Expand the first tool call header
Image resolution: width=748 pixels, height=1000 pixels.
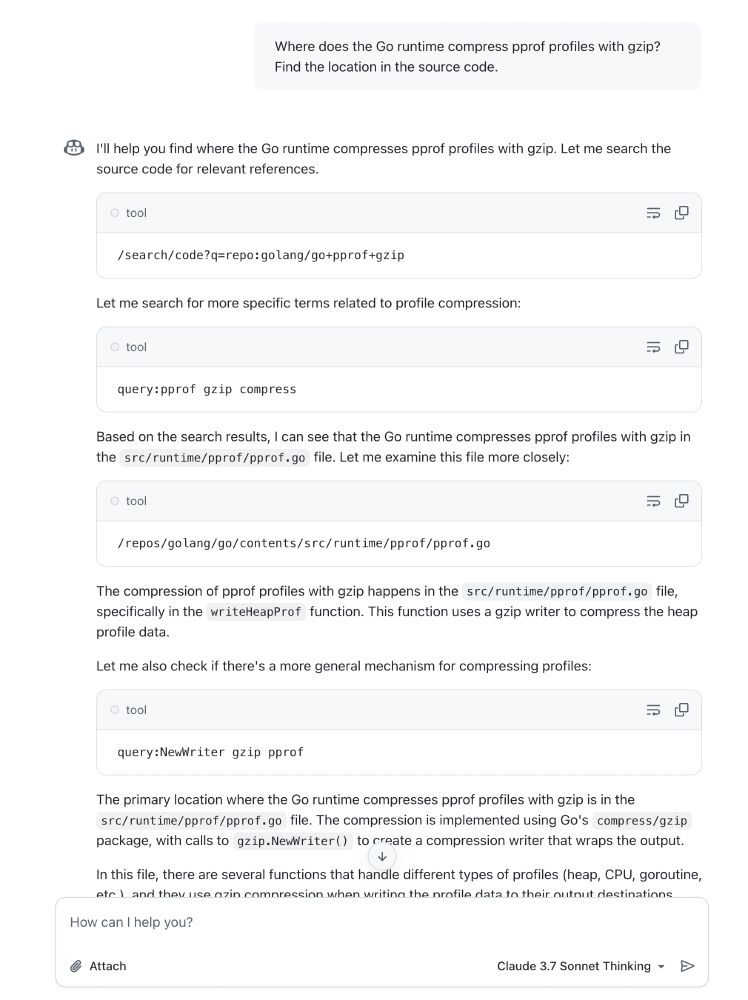click(x=399, y=213)
